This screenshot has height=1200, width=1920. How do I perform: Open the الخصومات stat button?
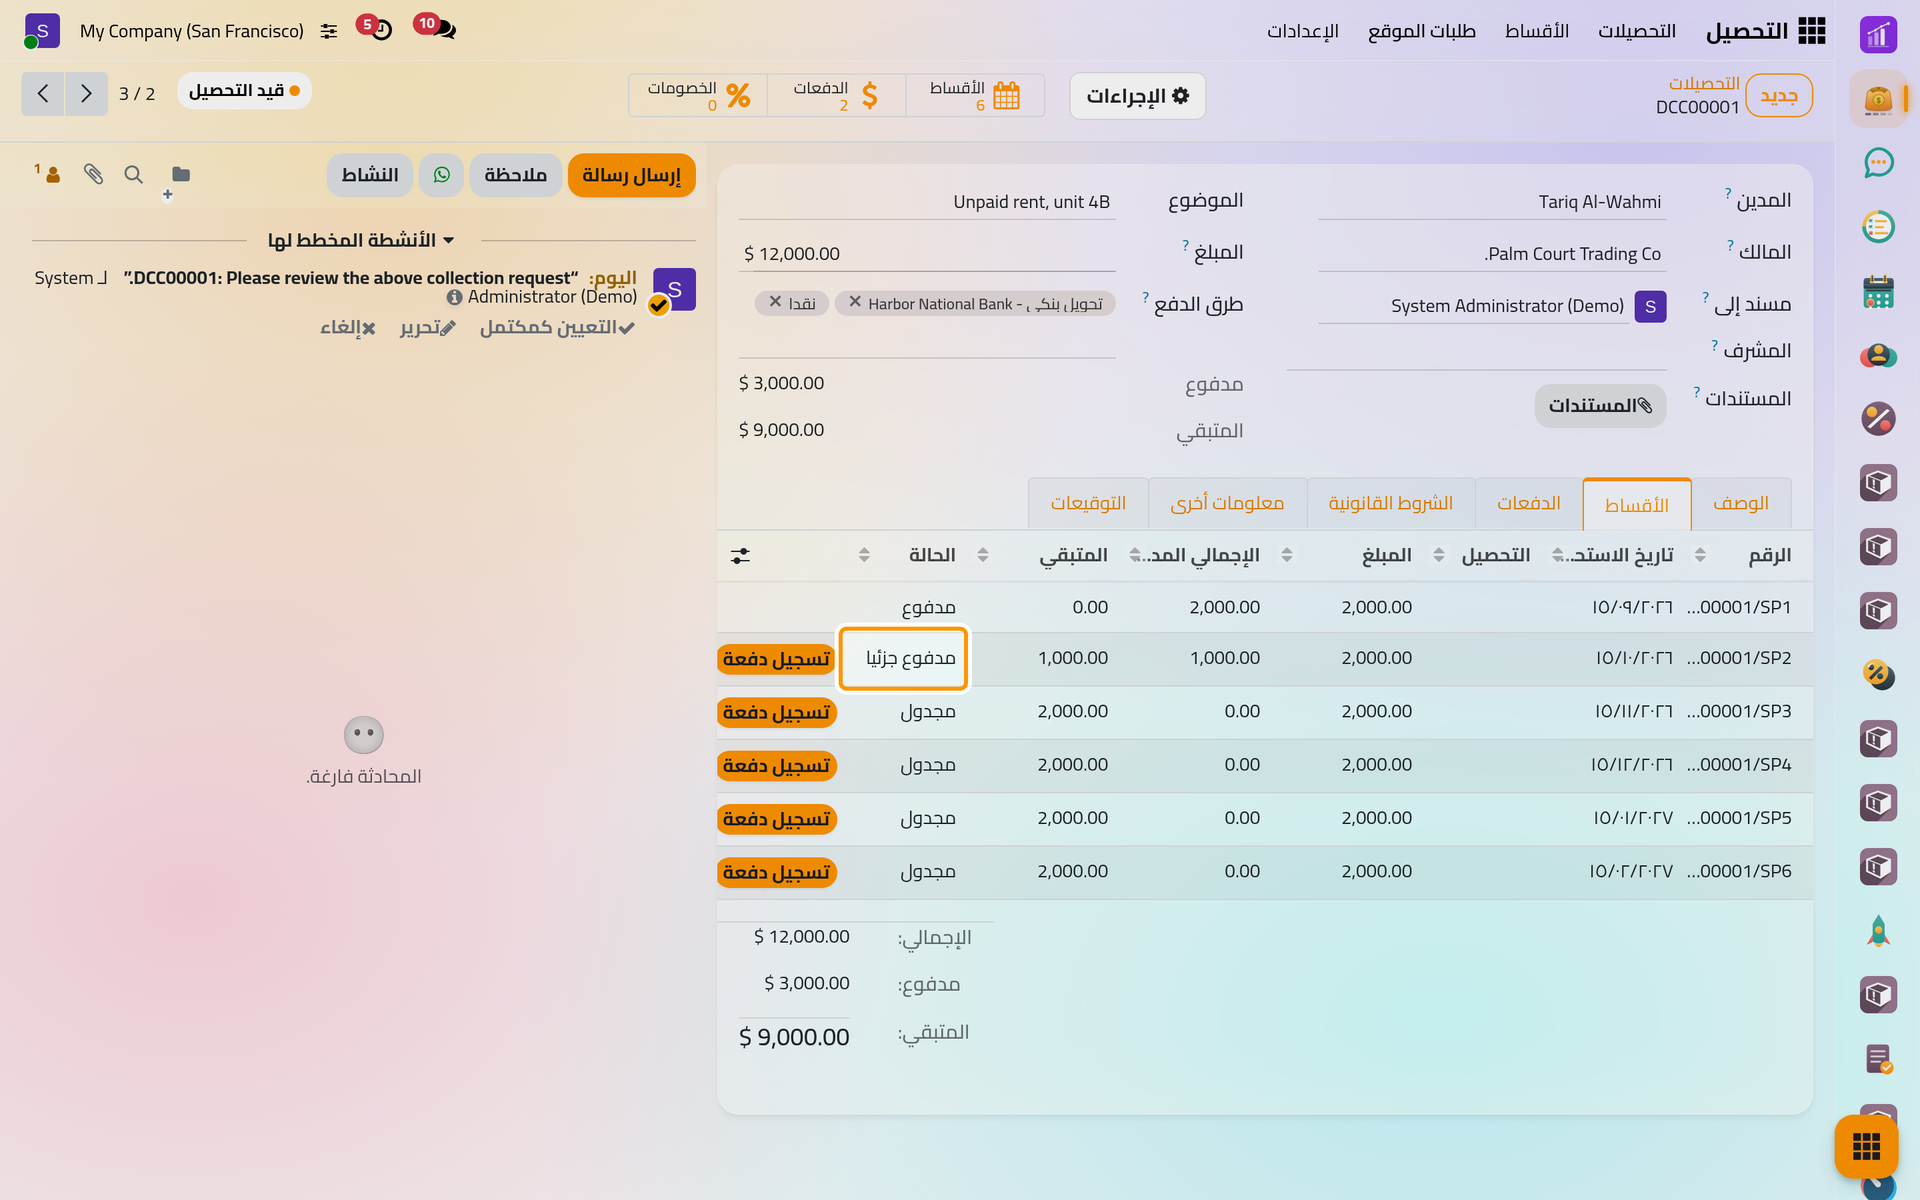tap(698, 96)
